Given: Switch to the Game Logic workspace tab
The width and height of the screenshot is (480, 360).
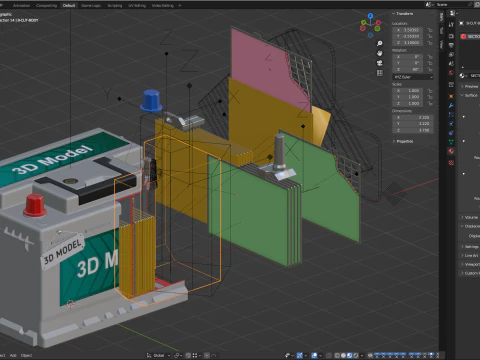Looking at the screenshot, I should [x=91, y=6].
